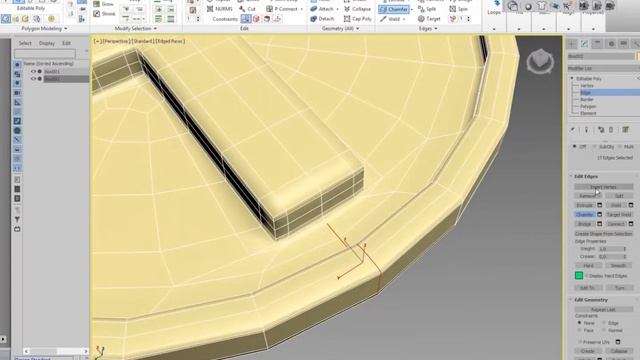
Task: Collapse Editable Poly stack entry
Action: tap(572, 78)
